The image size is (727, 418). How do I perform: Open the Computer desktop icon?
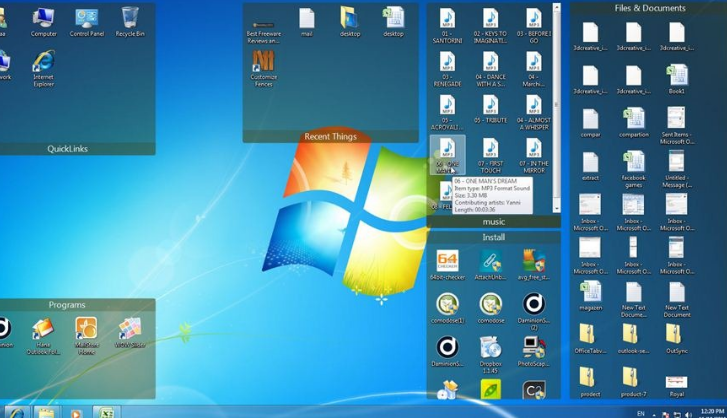44,21
